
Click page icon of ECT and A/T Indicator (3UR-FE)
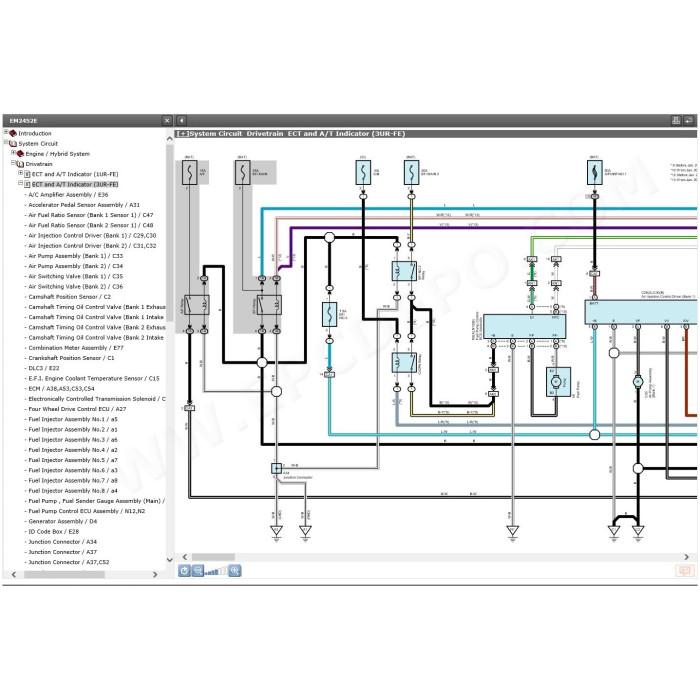point(27,184)
